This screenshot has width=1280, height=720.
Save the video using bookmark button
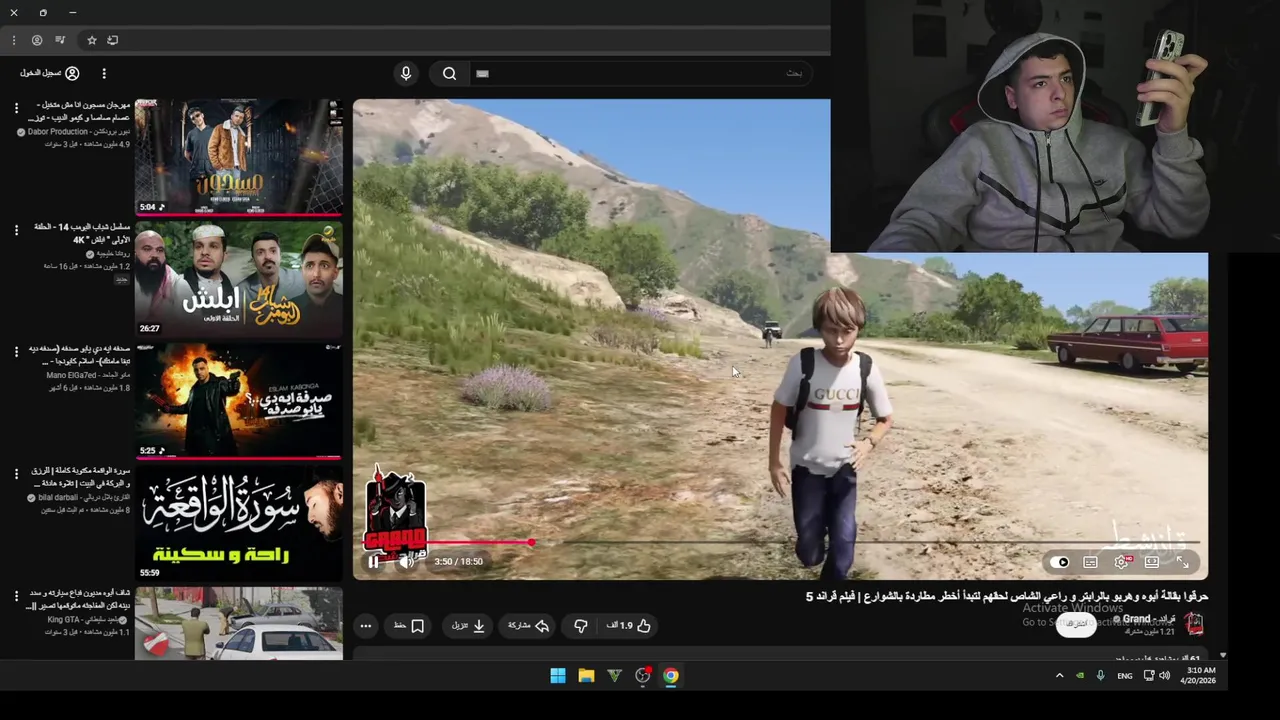[x=409, y=626]
